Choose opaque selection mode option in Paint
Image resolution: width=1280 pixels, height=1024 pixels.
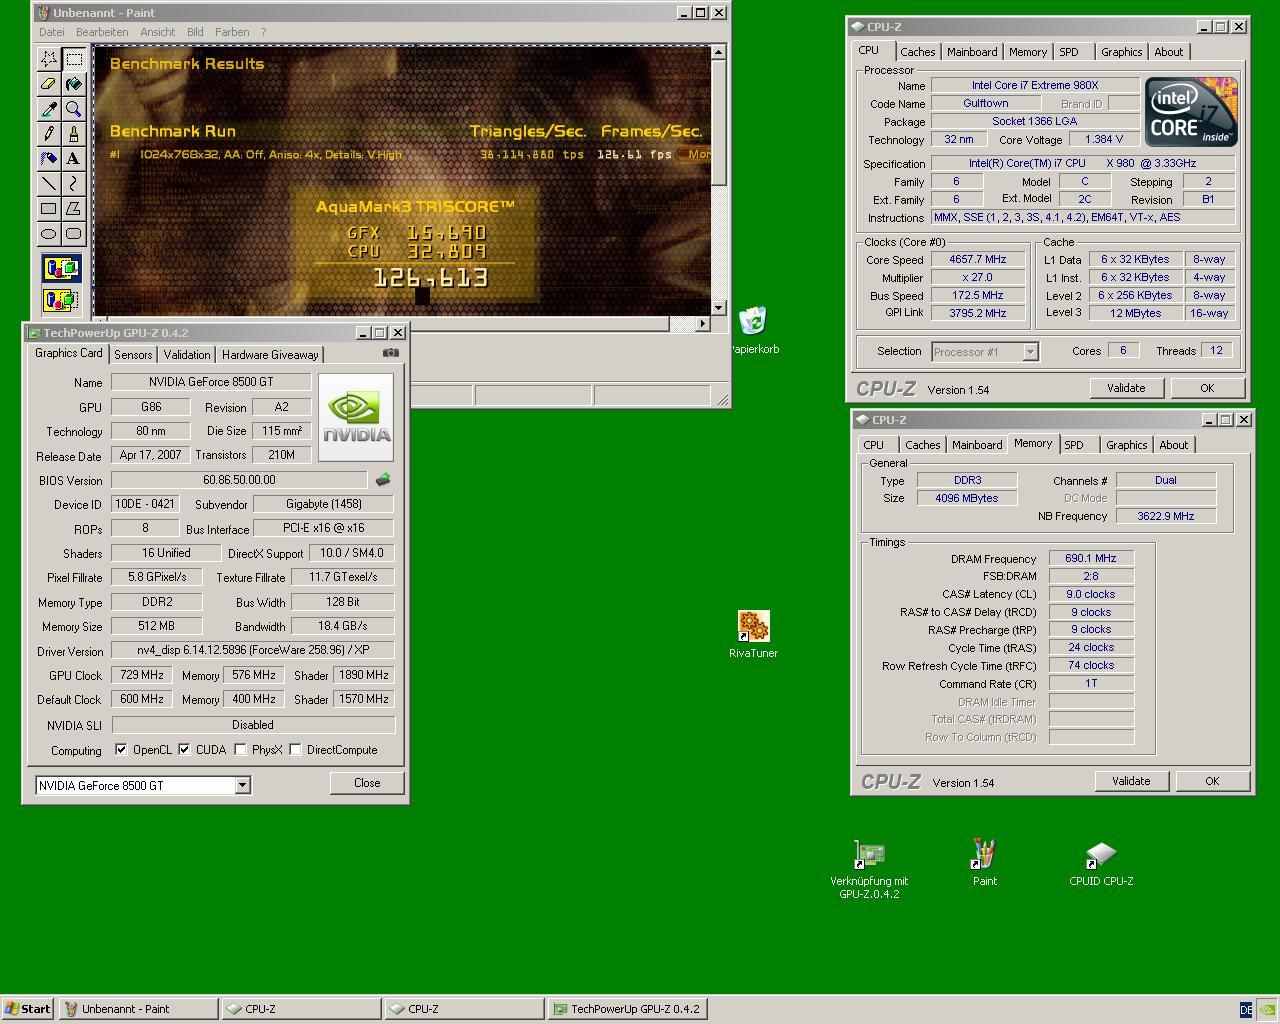[61, 268]
